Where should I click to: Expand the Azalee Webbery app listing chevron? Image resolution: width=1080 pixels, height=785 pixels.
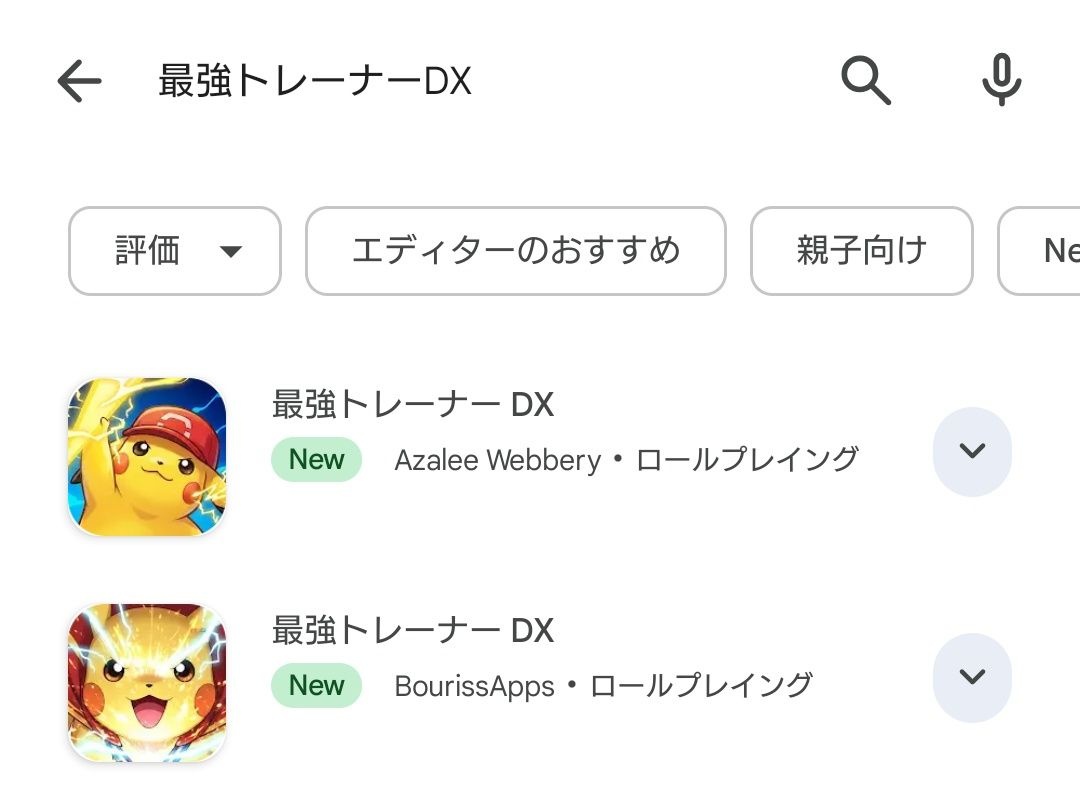click(972, 451)
